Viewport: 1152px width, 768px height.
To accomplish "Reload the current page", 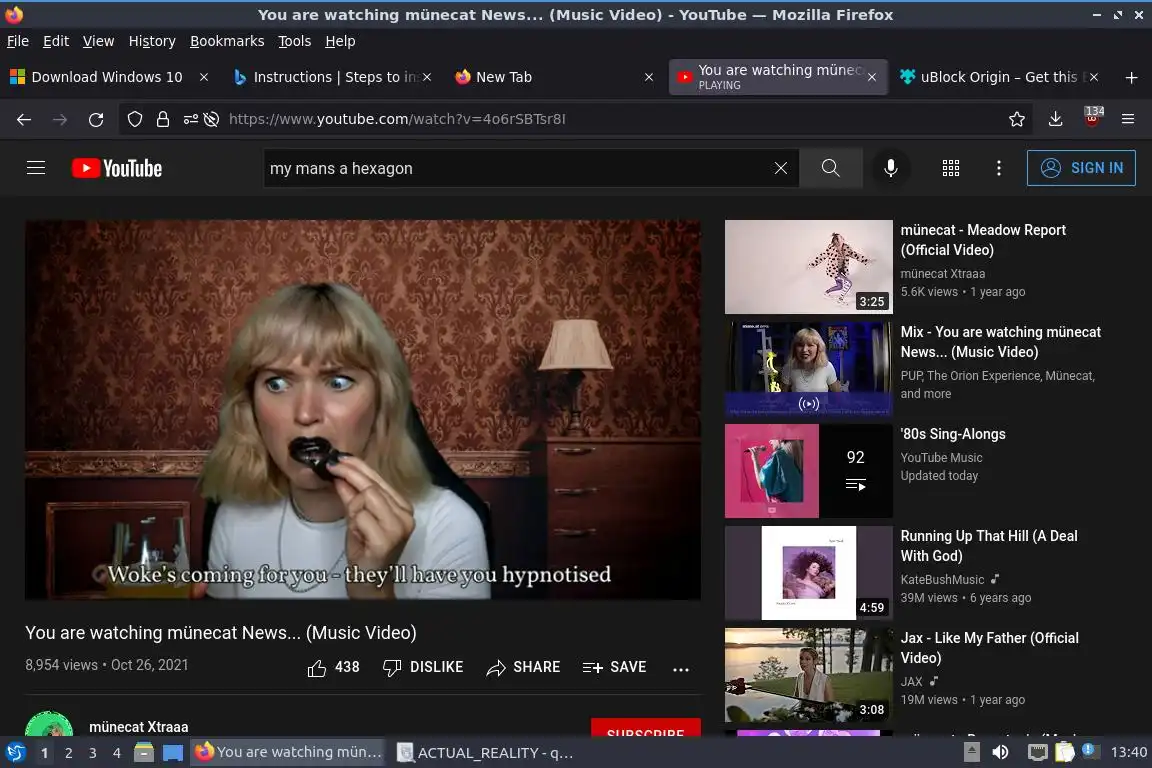I will click(x=96, y=119).
